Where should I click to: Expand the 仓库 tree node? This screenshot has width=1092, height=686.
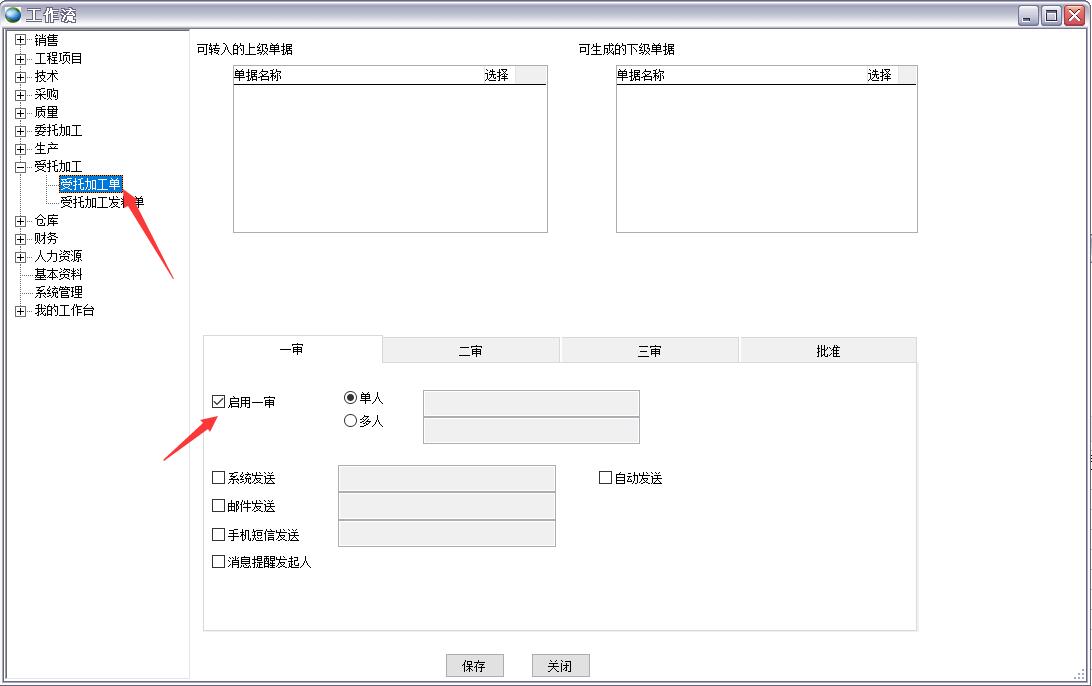(20, 220)
